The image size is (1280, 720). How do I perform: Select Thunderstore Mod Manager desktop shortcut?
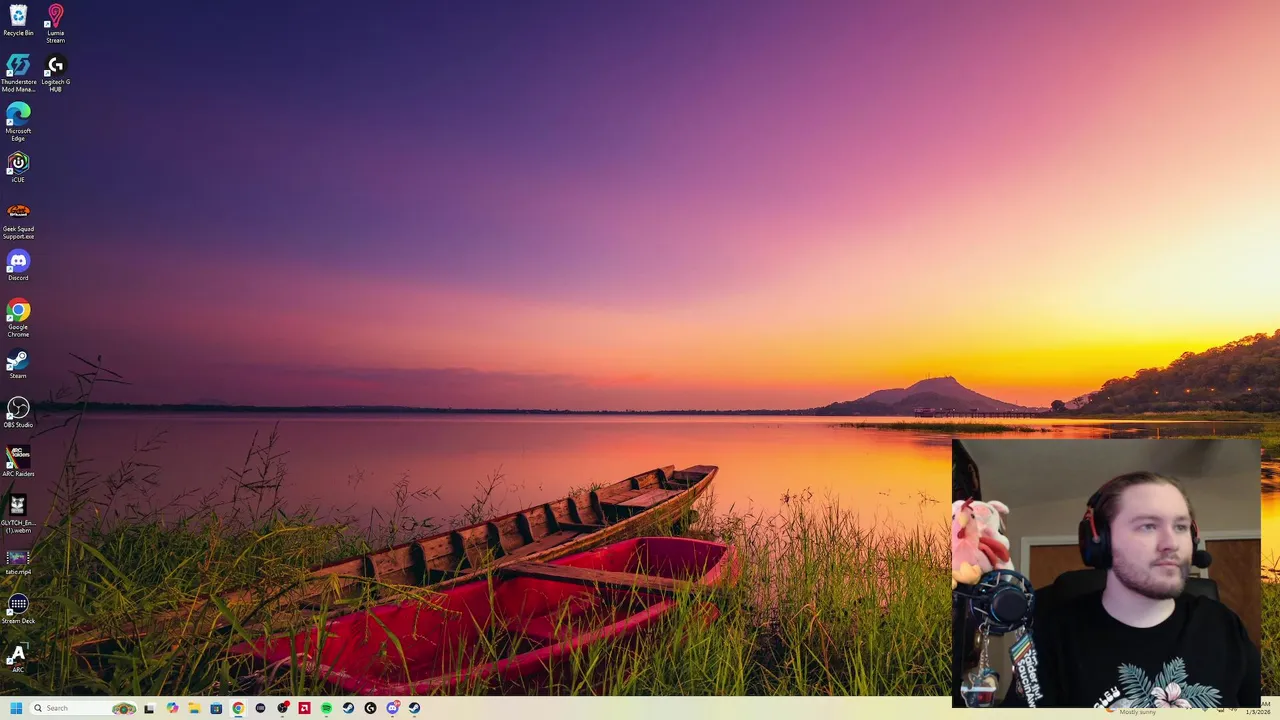tap(18, 72)
